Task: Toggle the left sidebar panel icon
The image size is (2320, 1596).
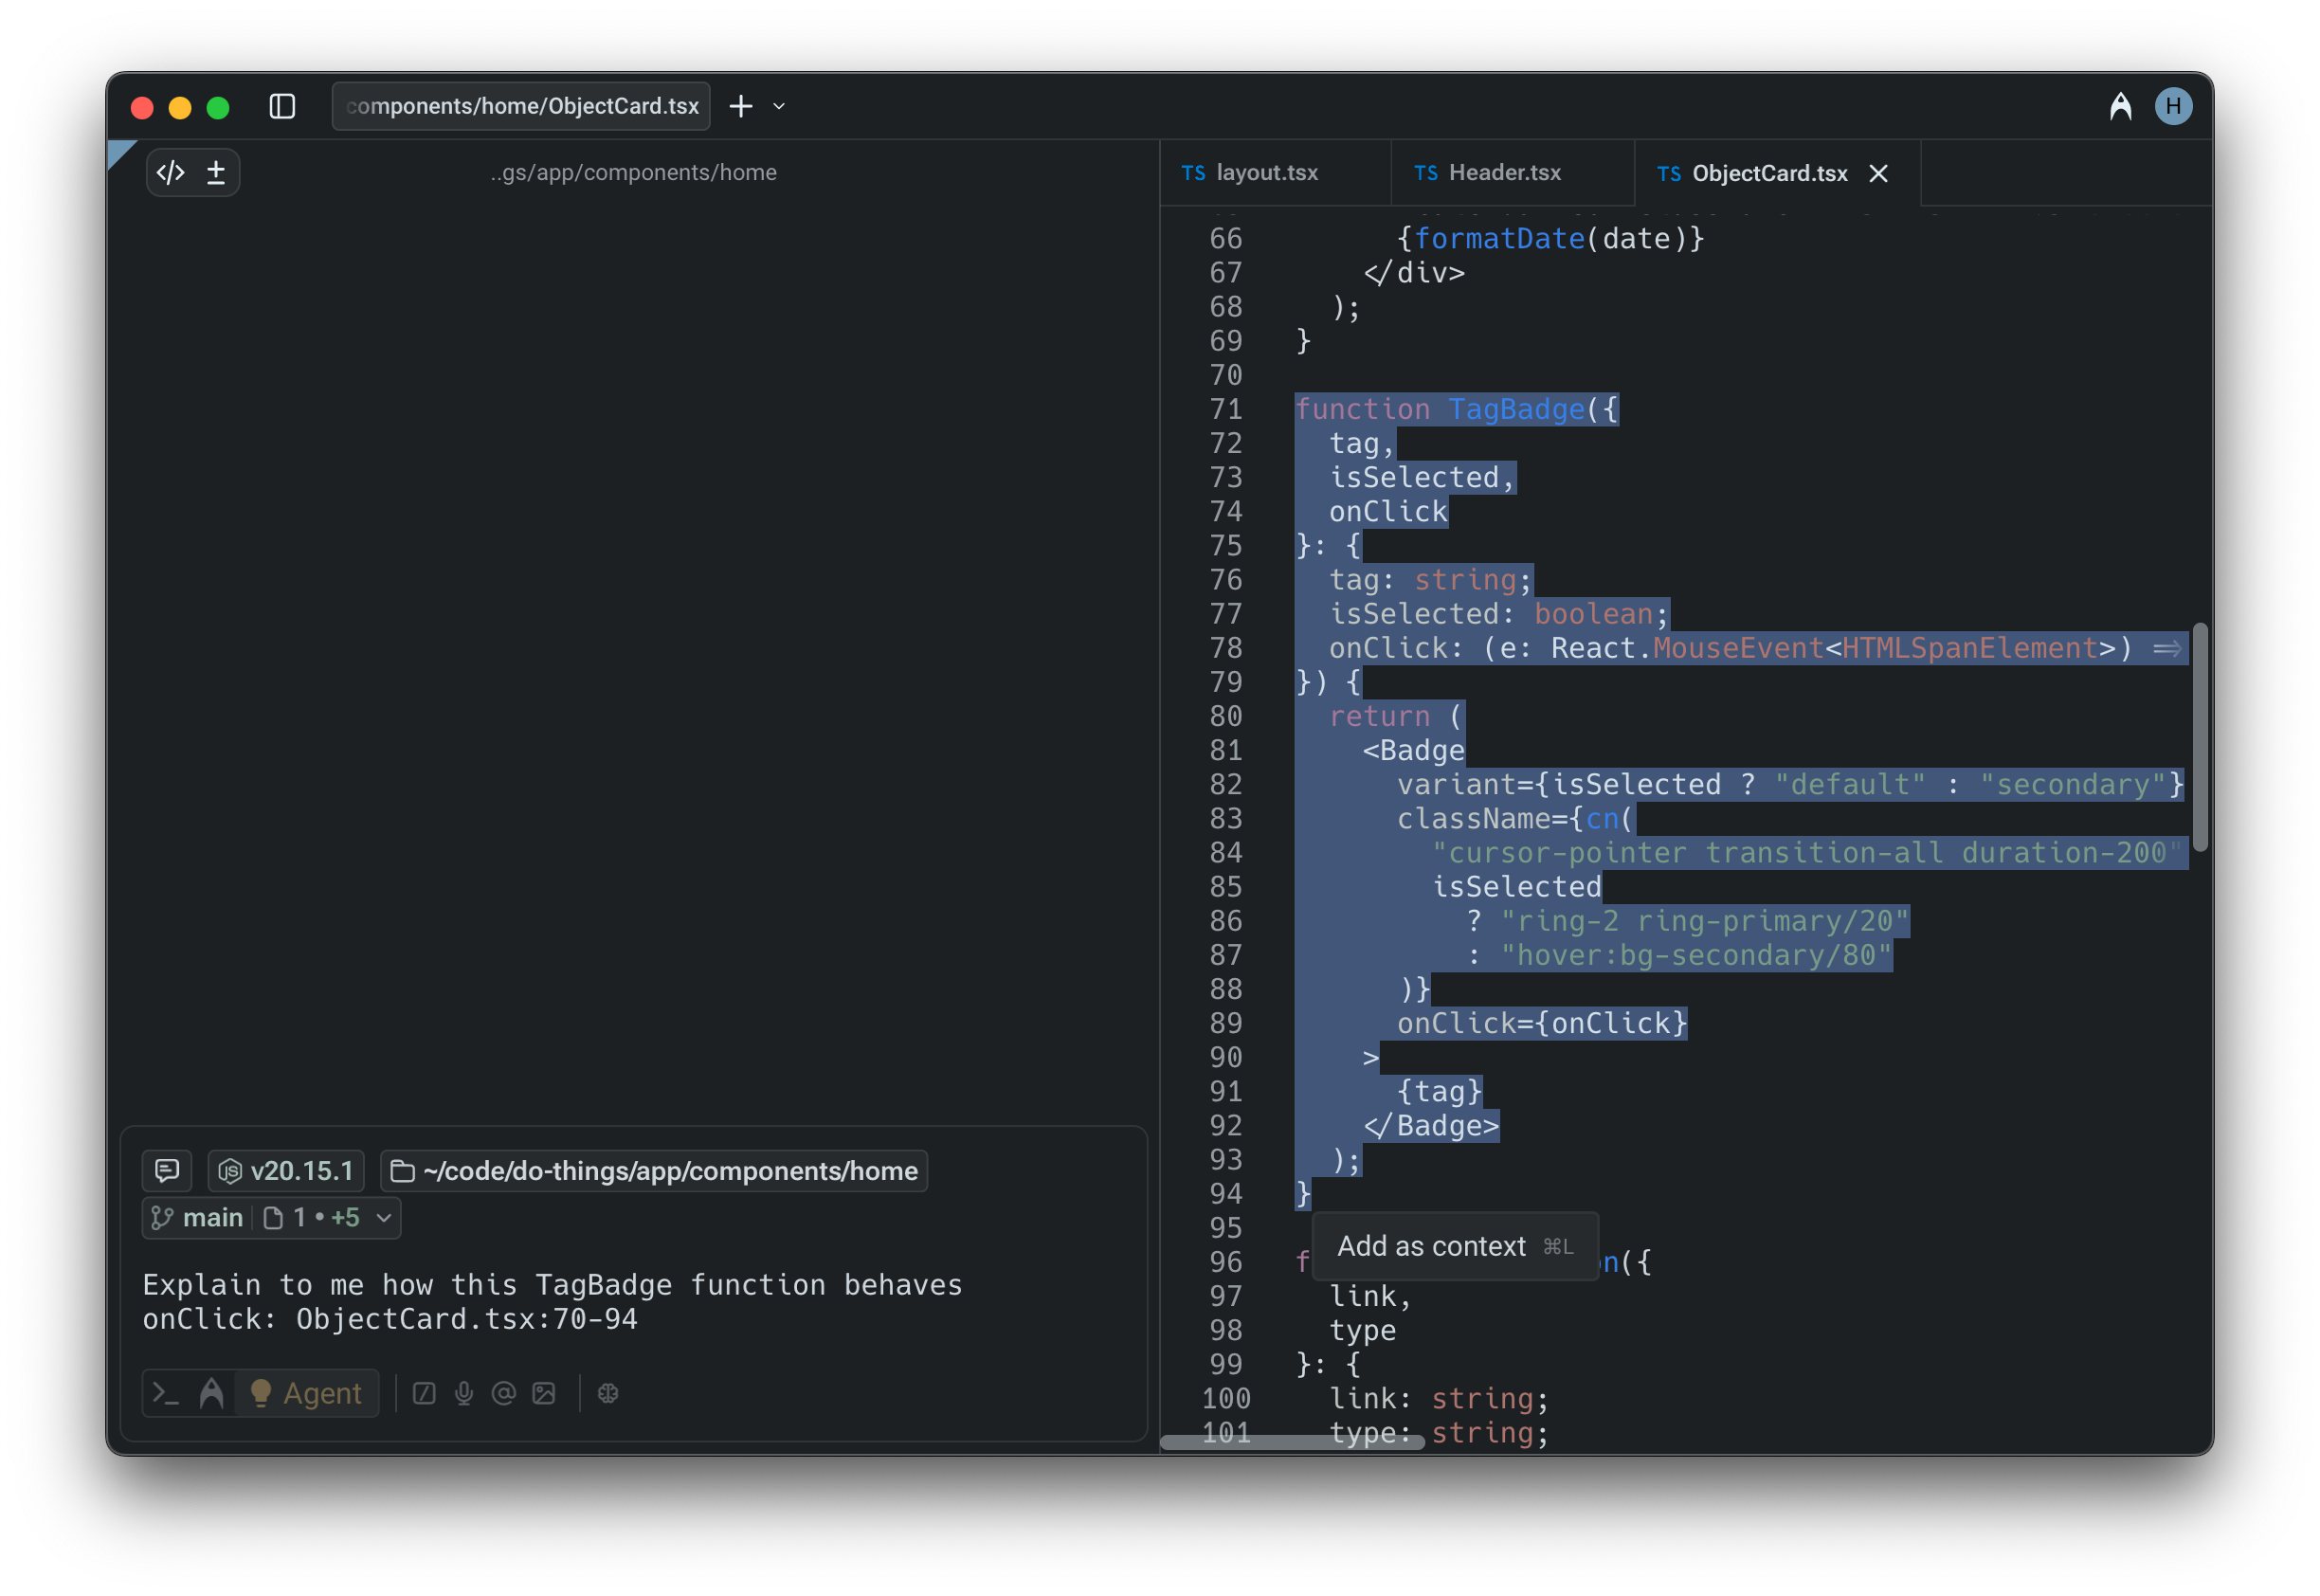Action: tap(282, 106)
